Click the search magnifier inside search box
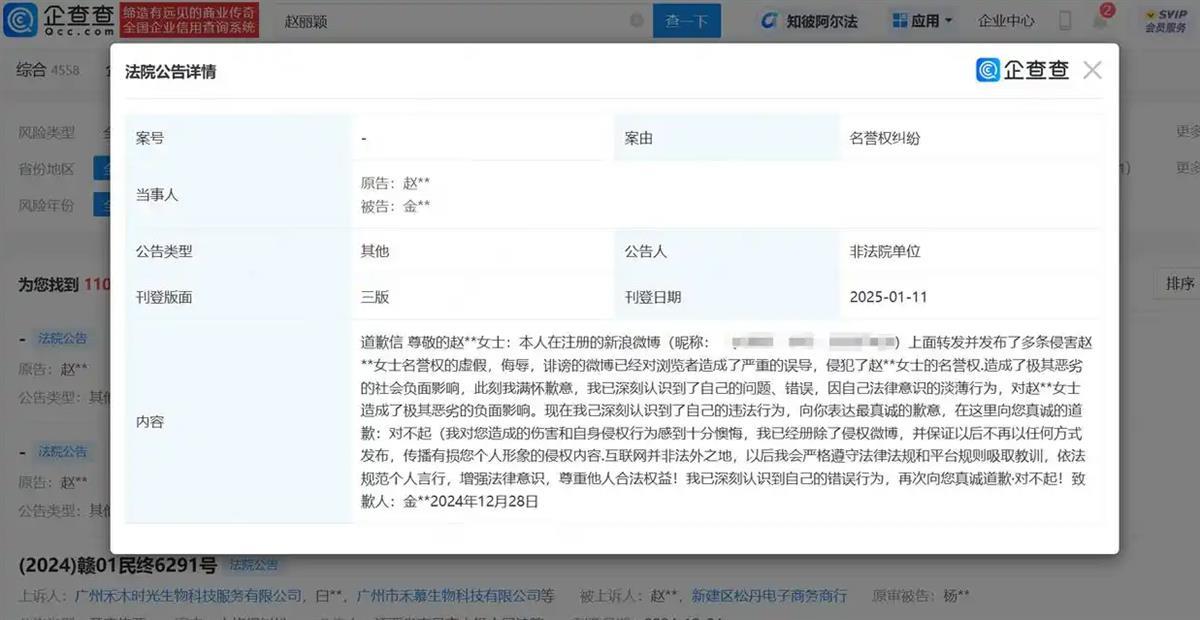1200x620 pixels. (x=637, y=20)
